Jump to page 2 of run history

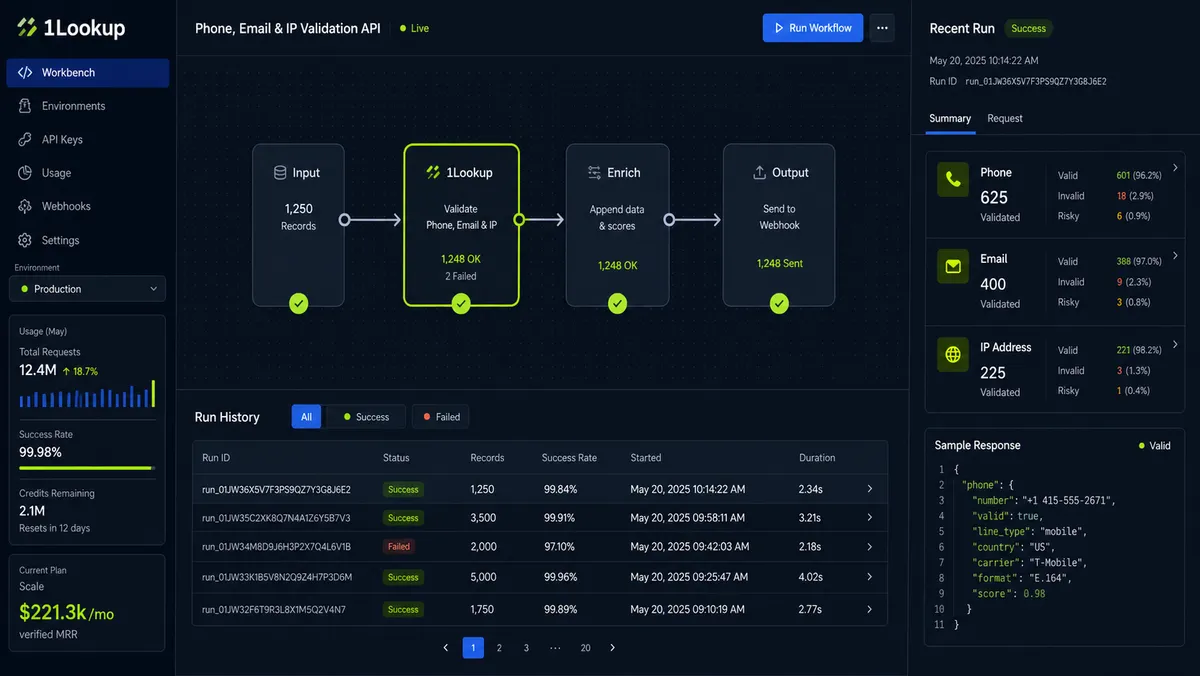(499, 648)
